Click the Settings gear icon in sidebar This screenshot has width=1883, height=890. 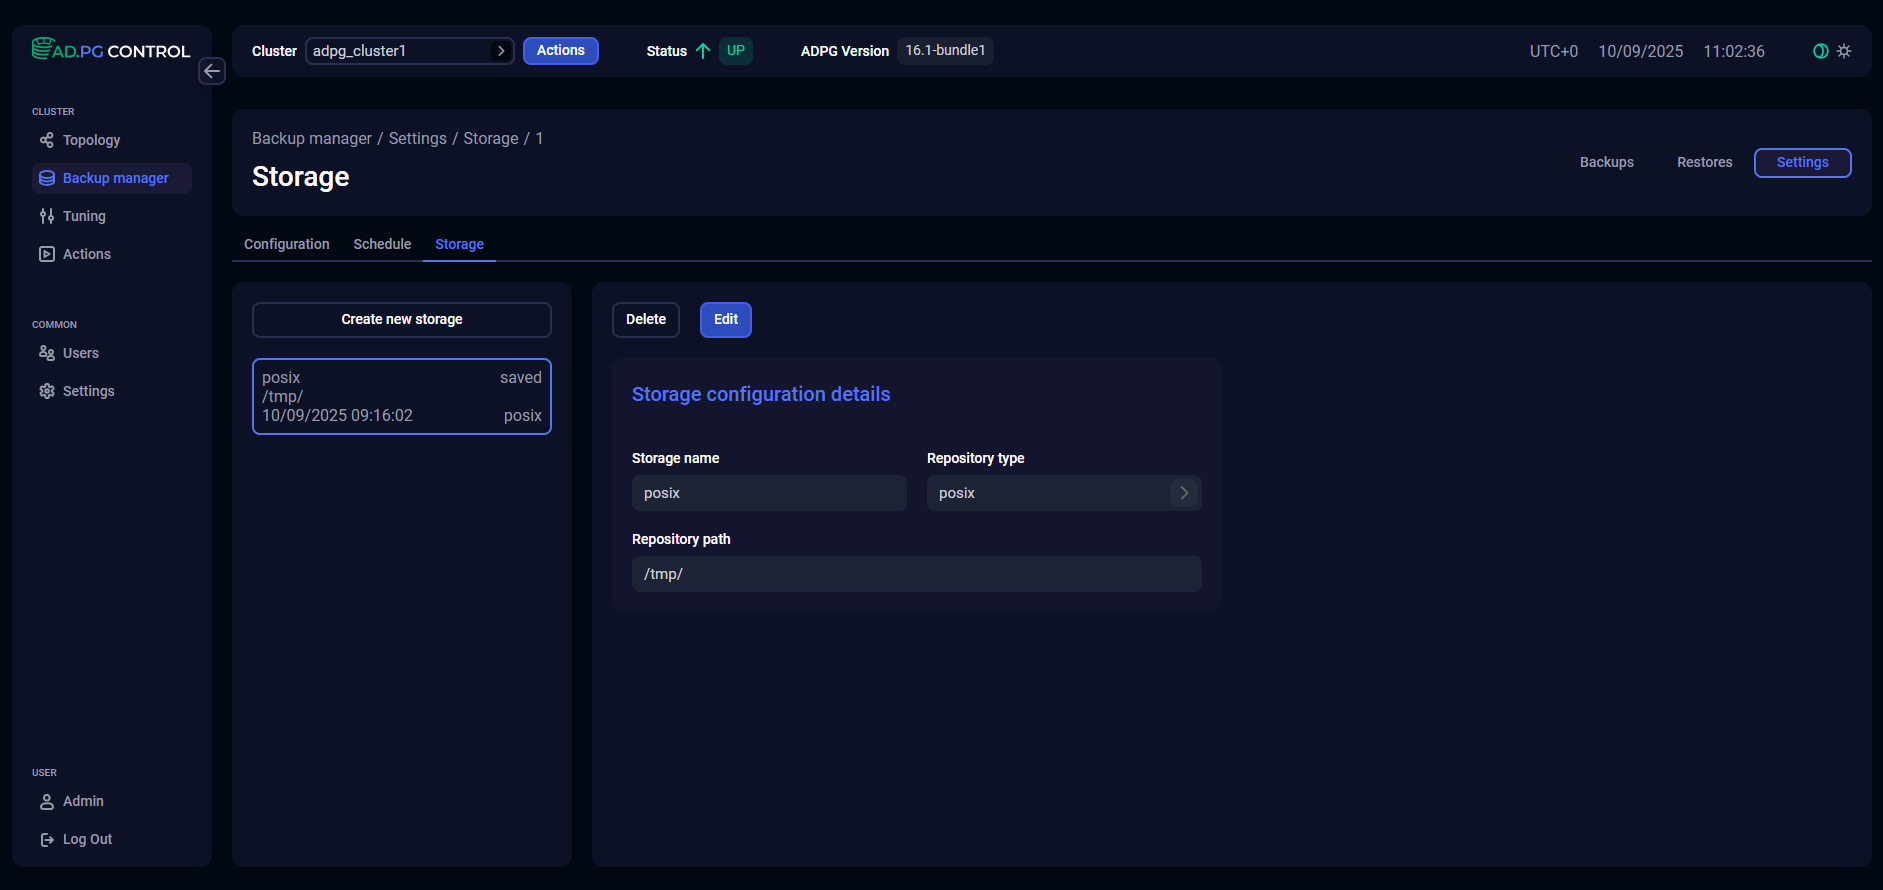47,391
